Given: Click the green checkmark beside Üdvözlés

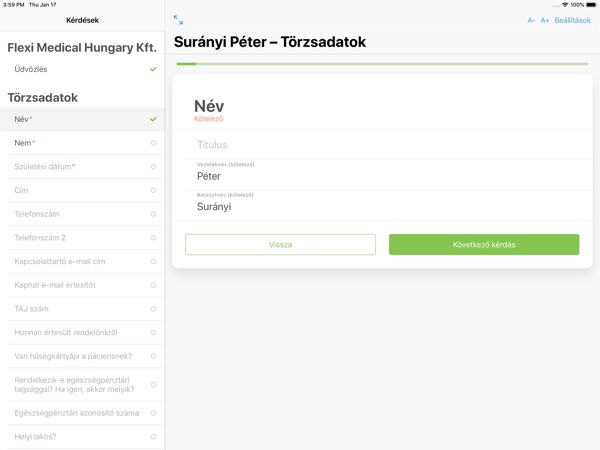Looking at the screenshot, I should [153, 69].
